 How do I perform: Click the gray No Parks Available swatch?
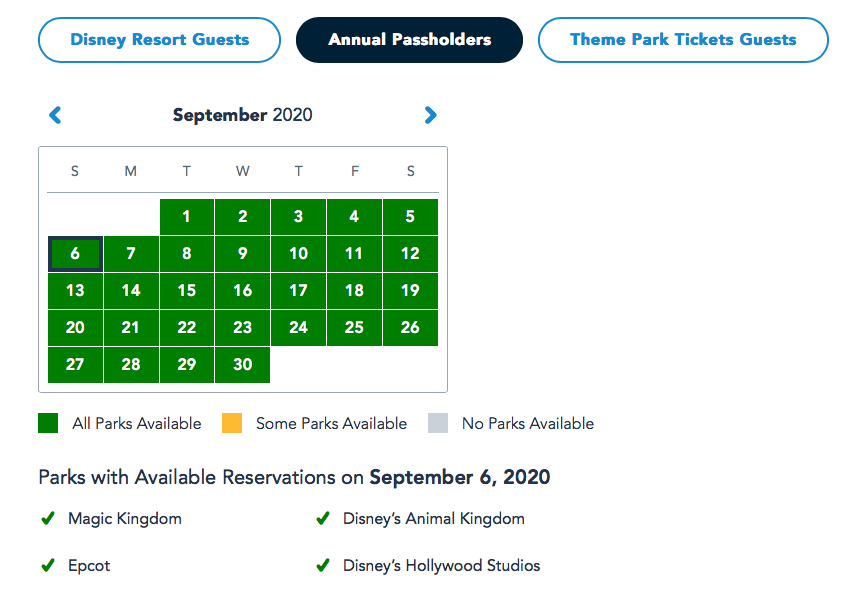(438, 424)
